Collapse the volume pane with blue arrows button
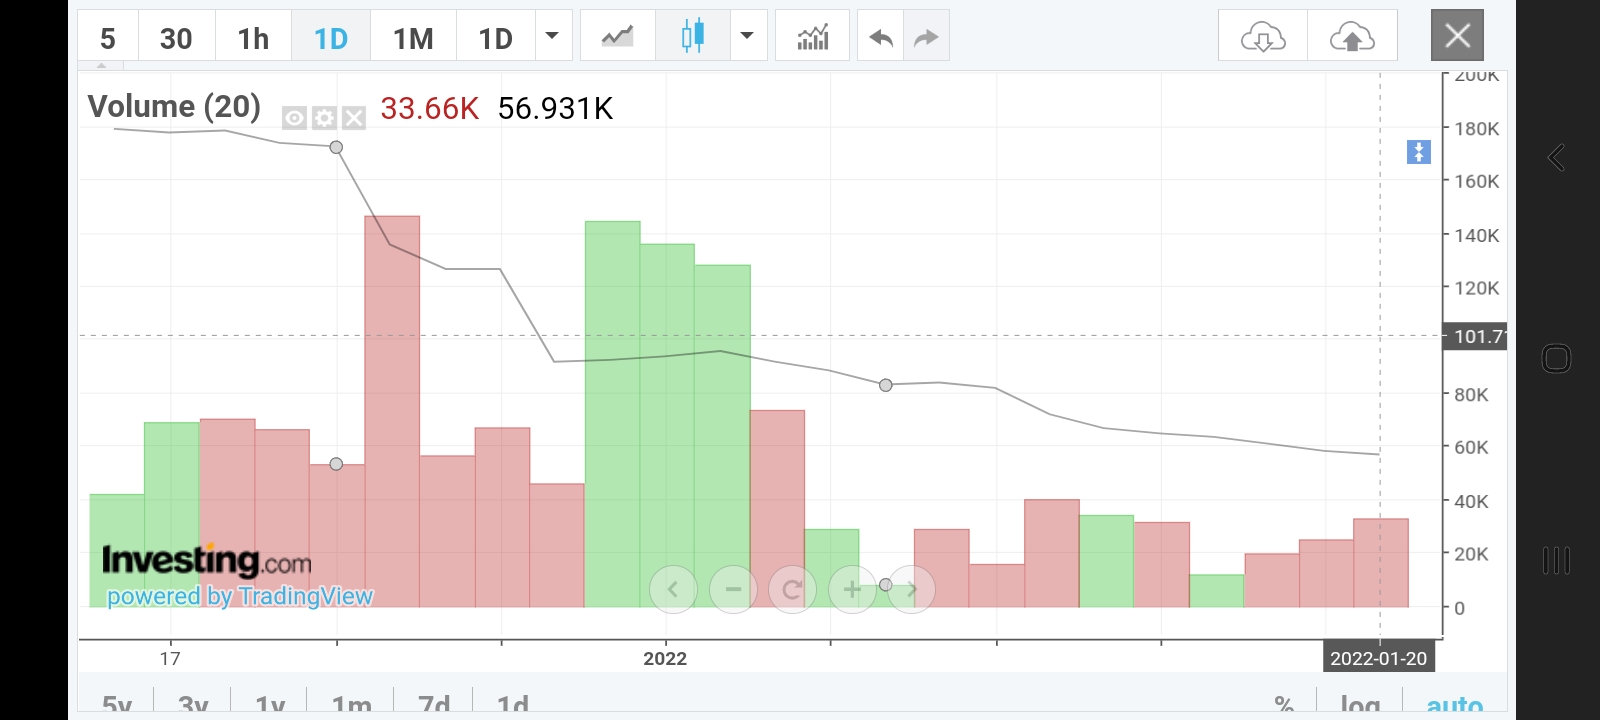This screenshot has width=1600, height=720. (x=1418, y=152)
